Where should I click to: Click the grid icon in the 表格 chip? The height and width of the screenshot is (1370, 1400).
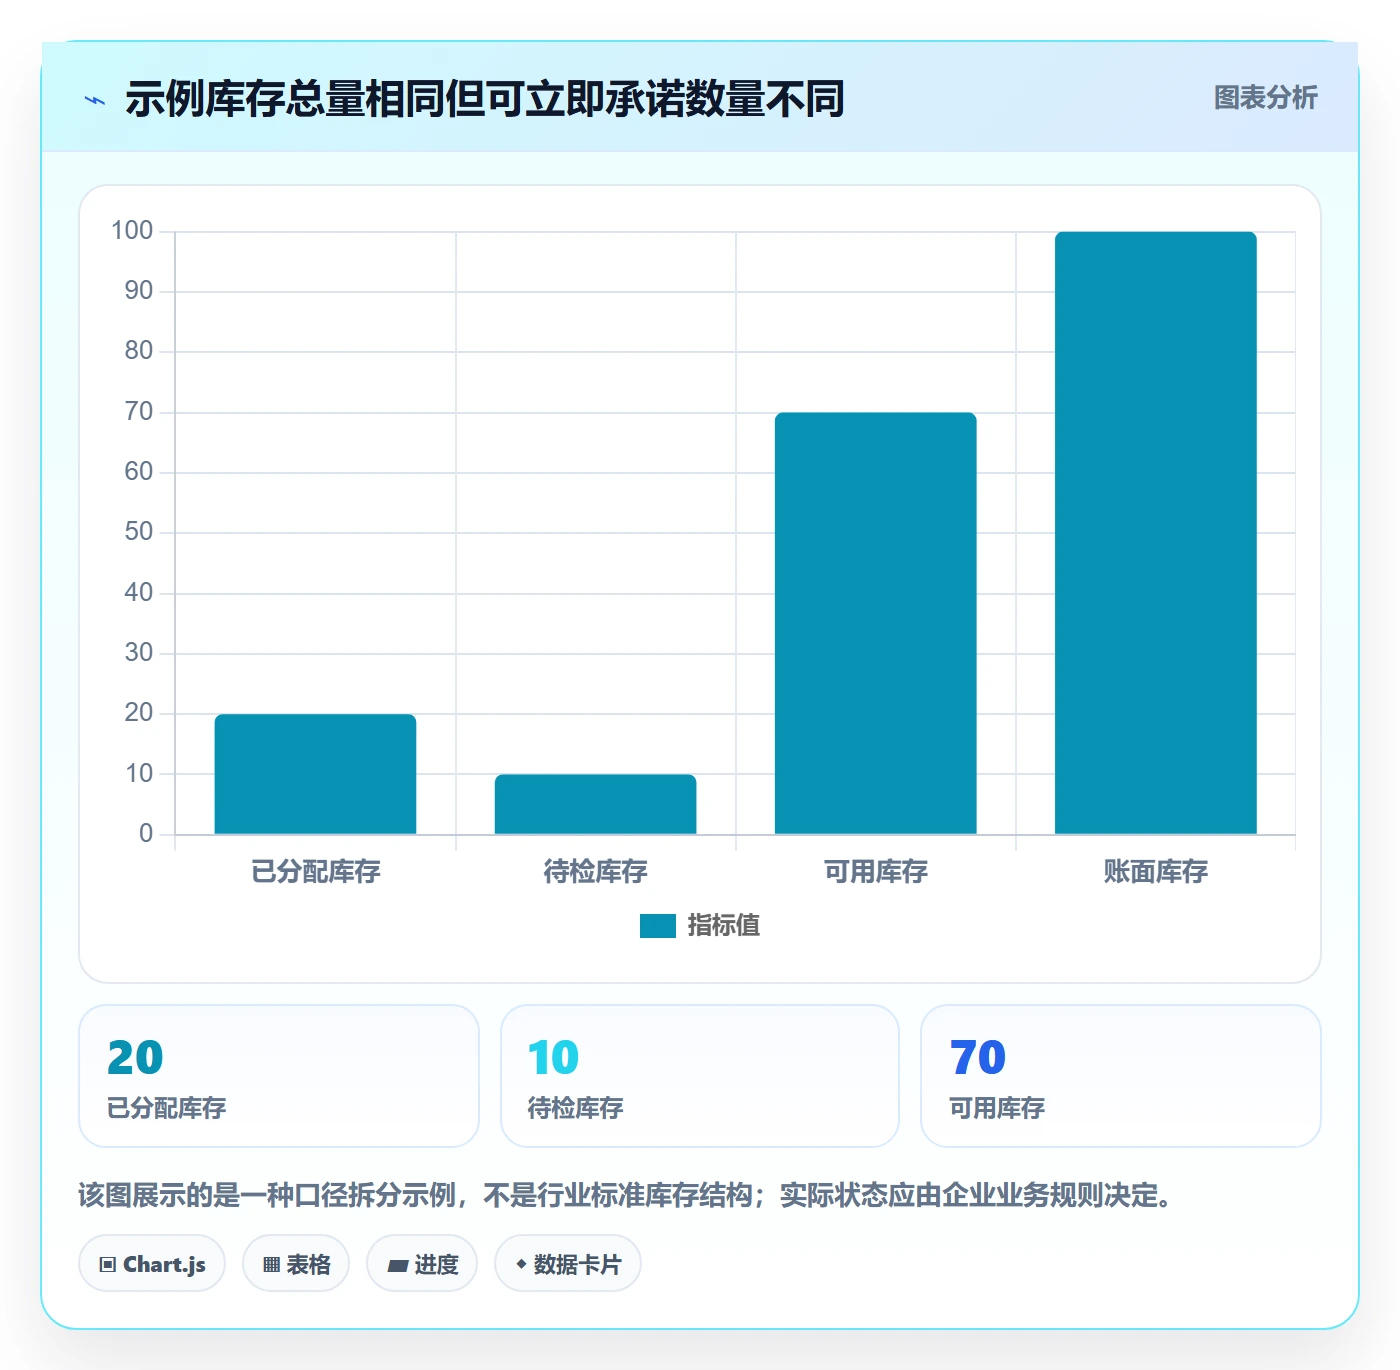pos(271,1265)
